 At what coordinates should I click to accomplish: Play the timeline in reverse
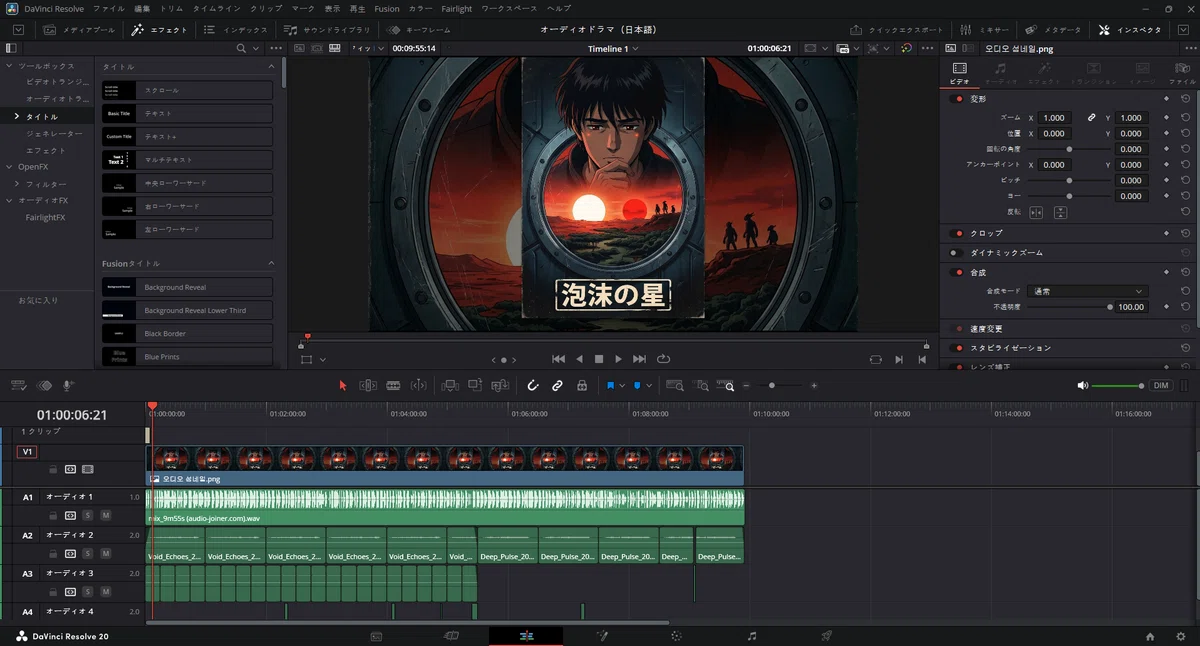[x=579, y=359]
